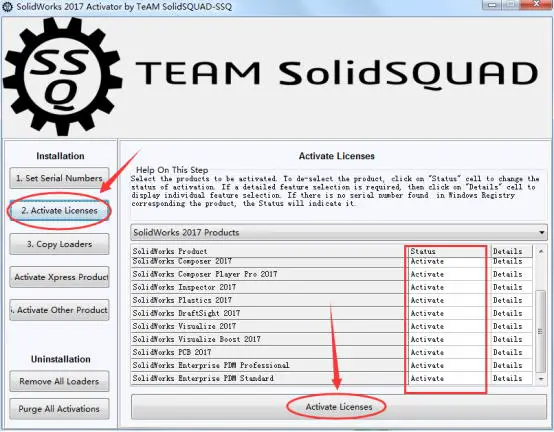Click the list scrollbar up arrow

pos(541,251)
